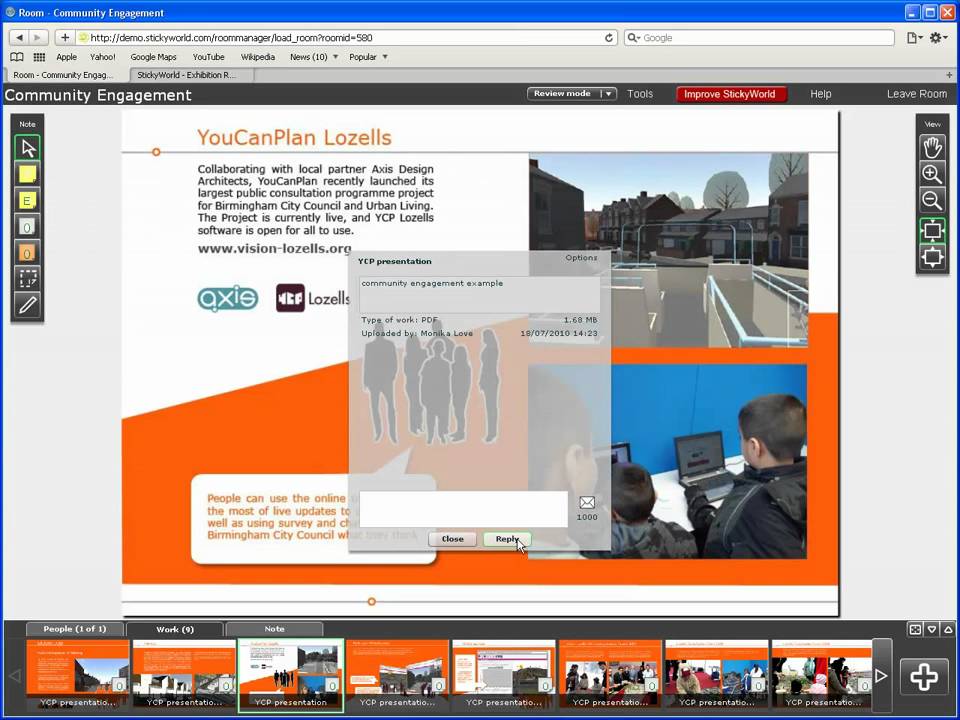Select the grey '0' note tool
The height and width of the screenshot is (720, 960).
point(28,227)
